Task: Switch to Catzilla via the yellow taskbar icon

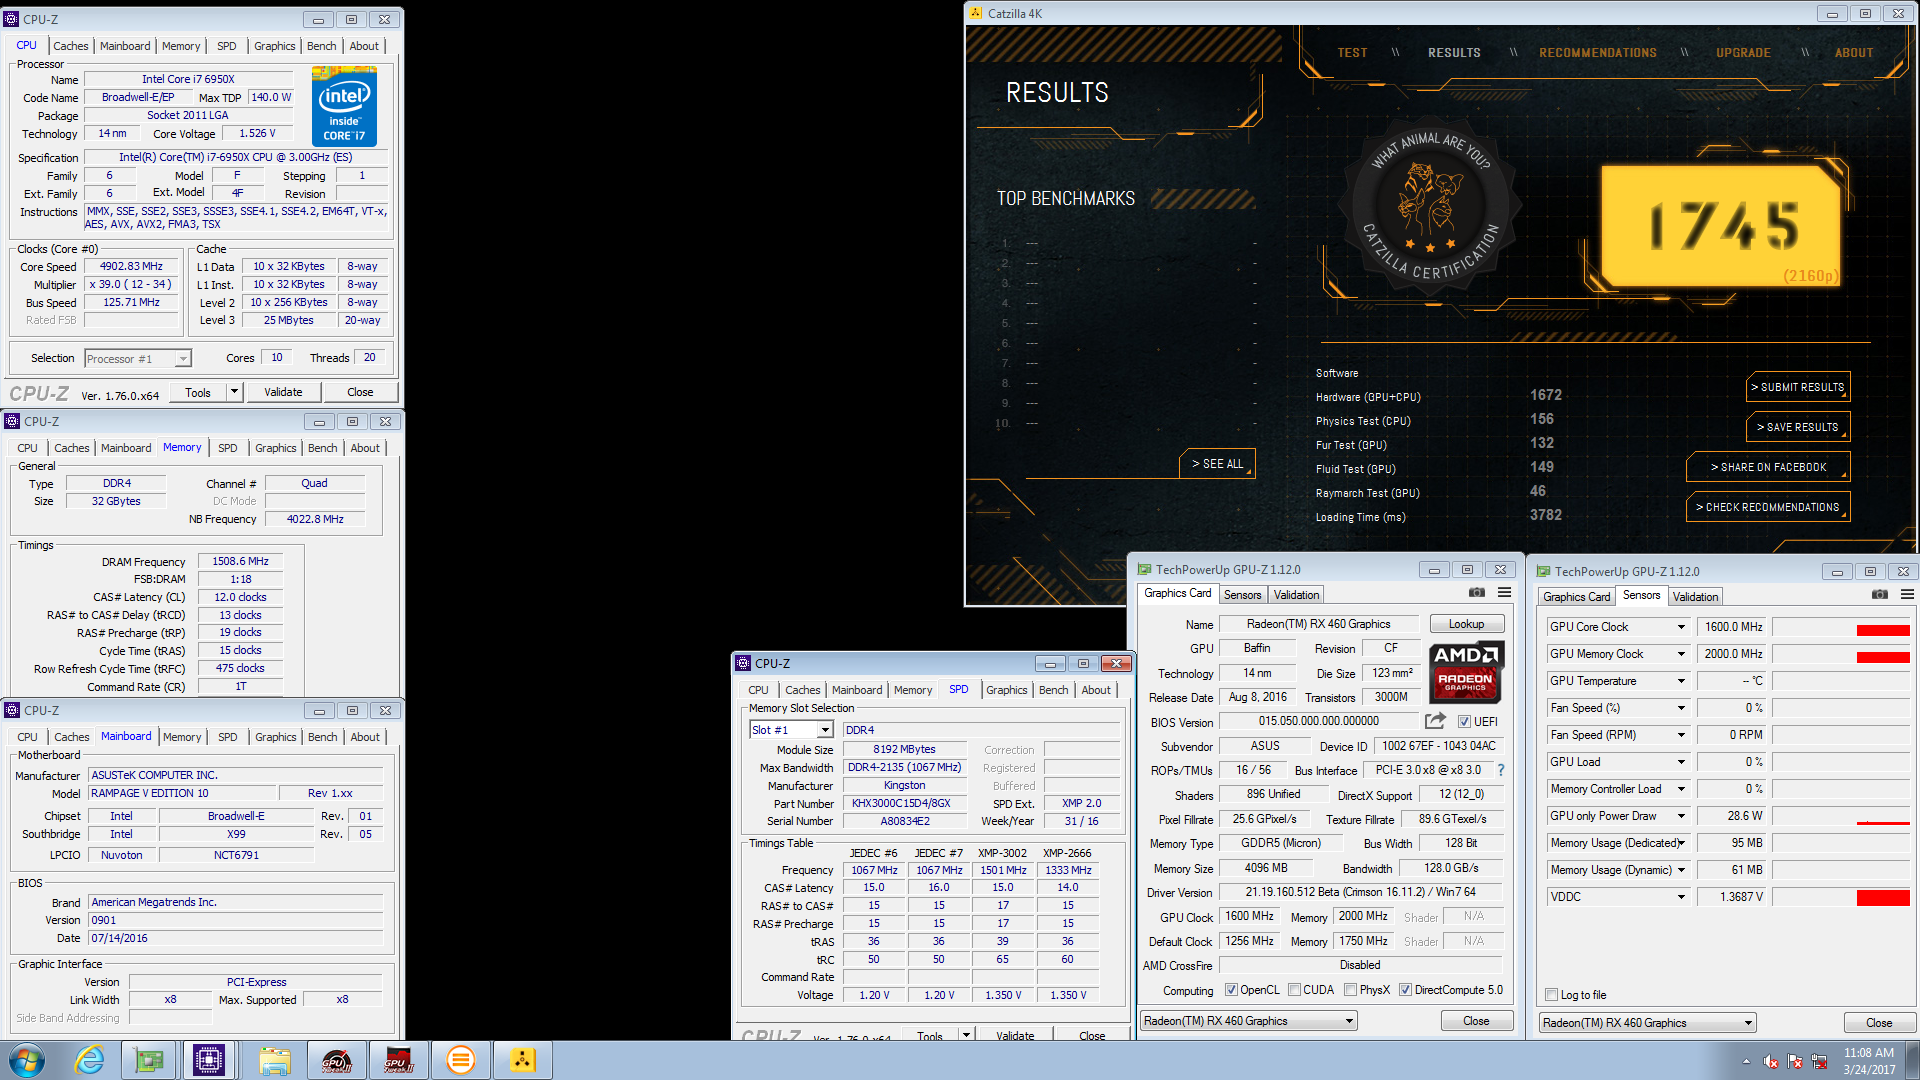Action: point(522,1060)
